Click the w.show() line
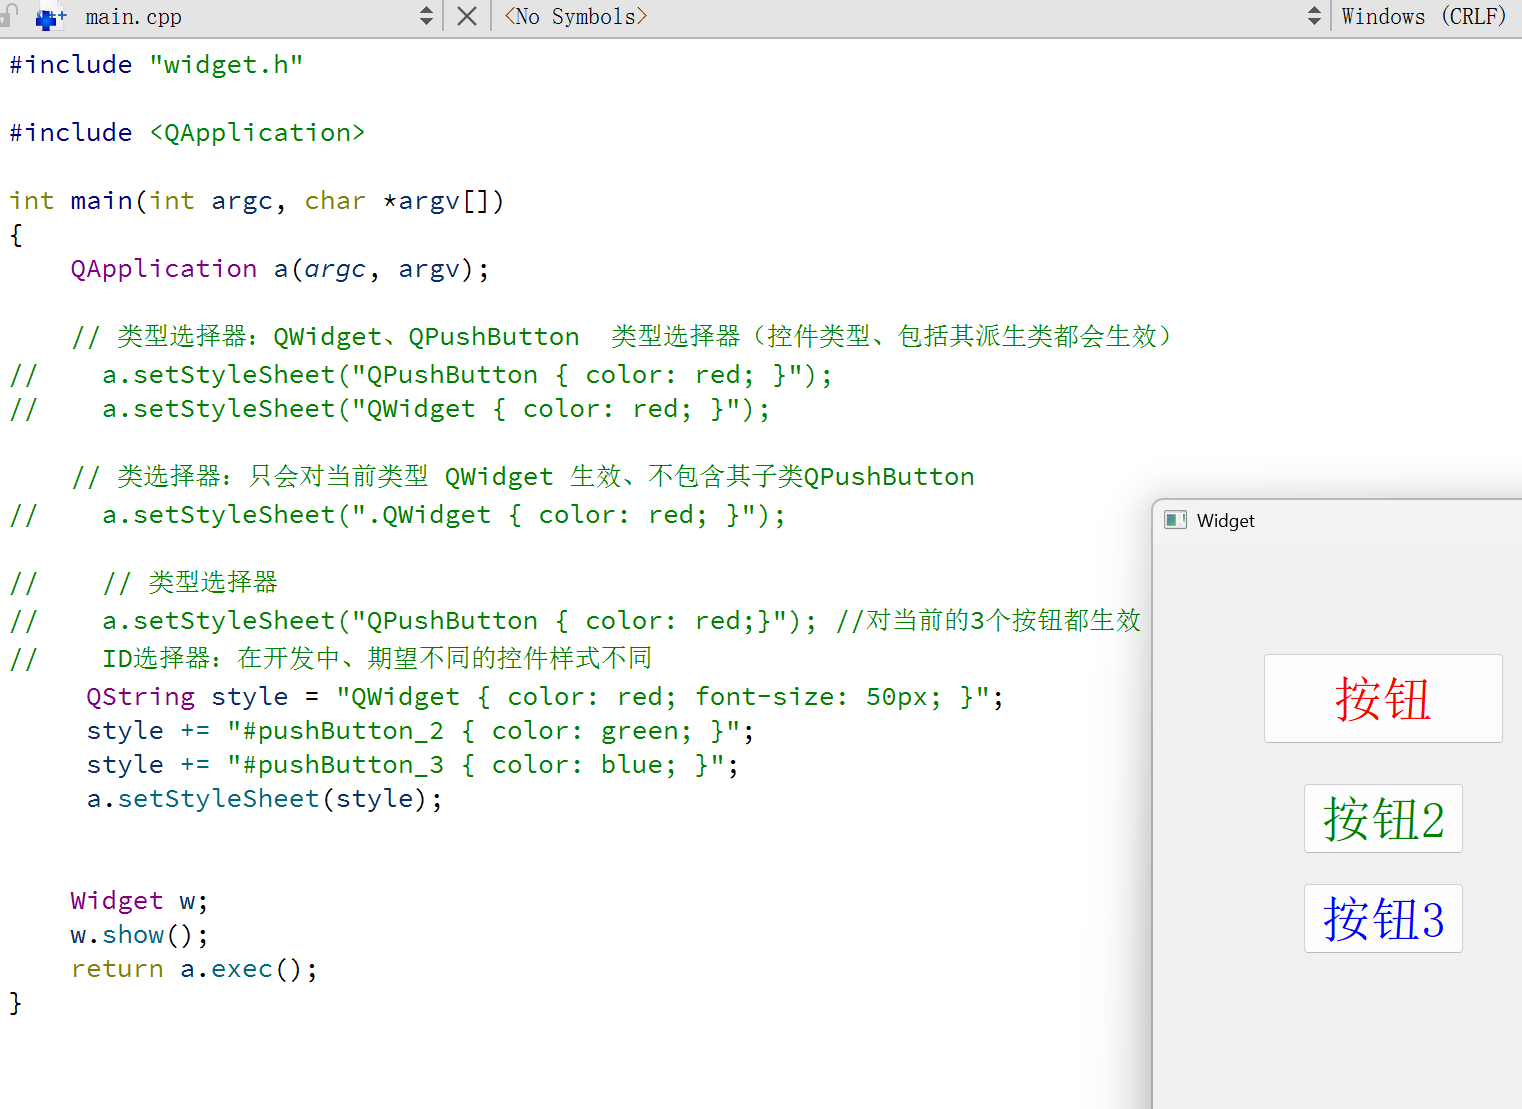This screenshot has width=1522, height=1109. point(137,934)
